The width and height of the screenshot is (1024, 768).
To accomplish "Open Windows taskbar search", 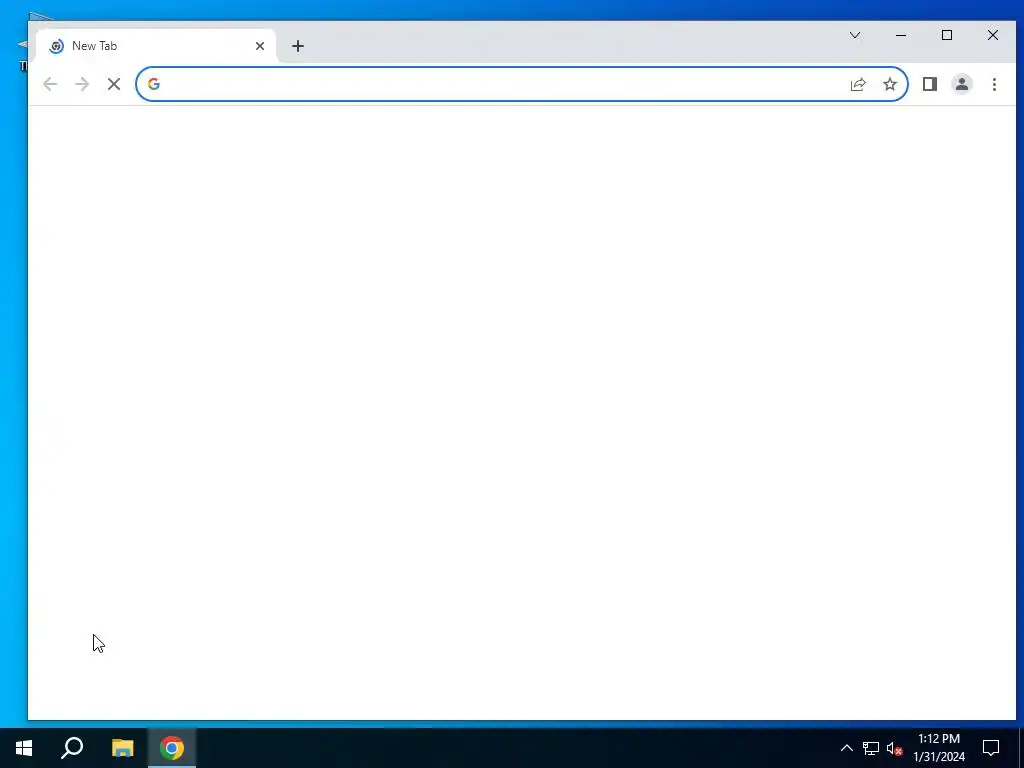I will coord(72,748).
